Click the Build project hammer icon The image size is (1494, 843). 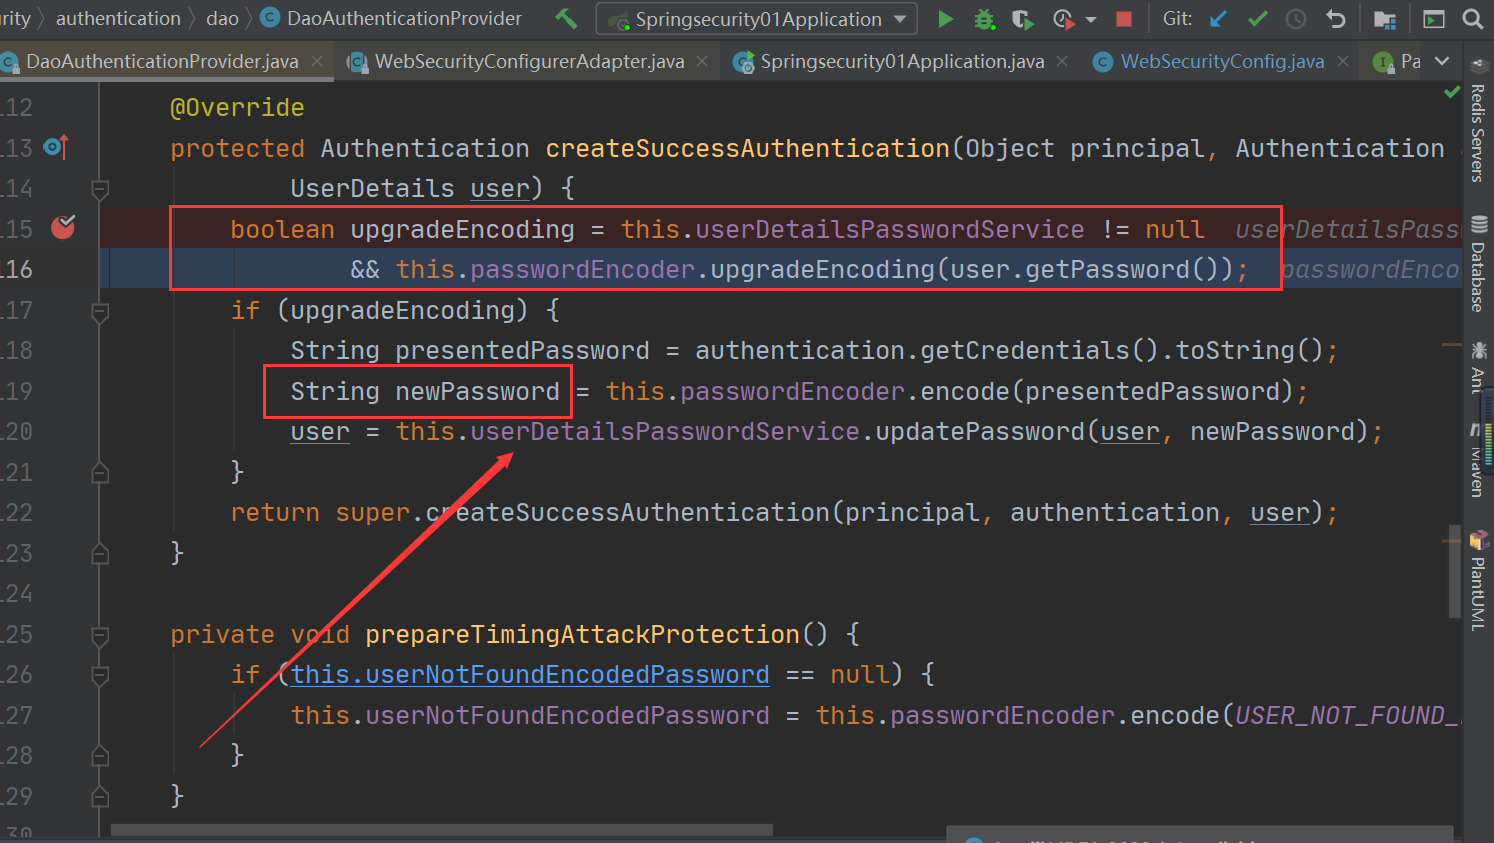(566, 19)
